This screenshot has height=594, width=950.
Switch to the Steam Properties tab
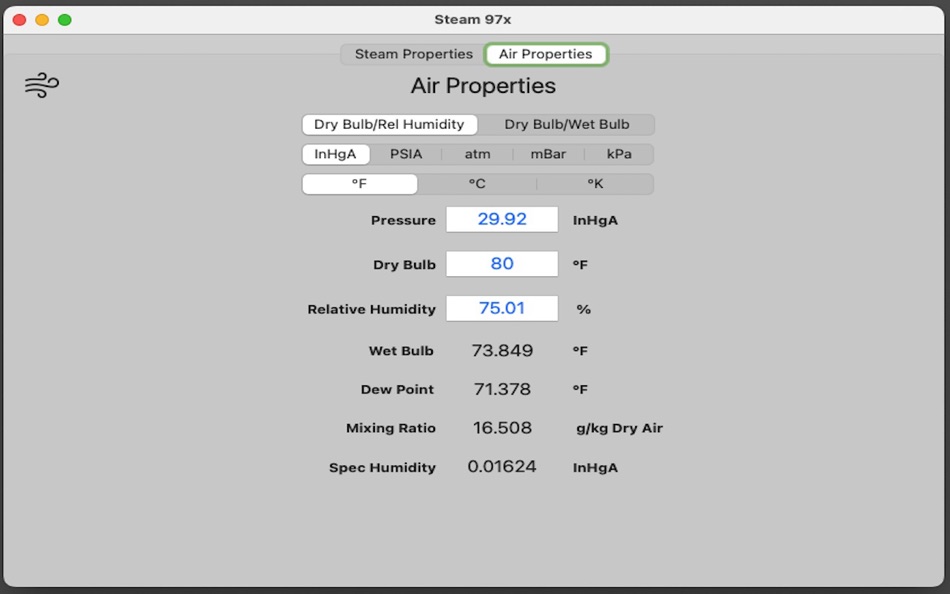(x=413, y=54)
